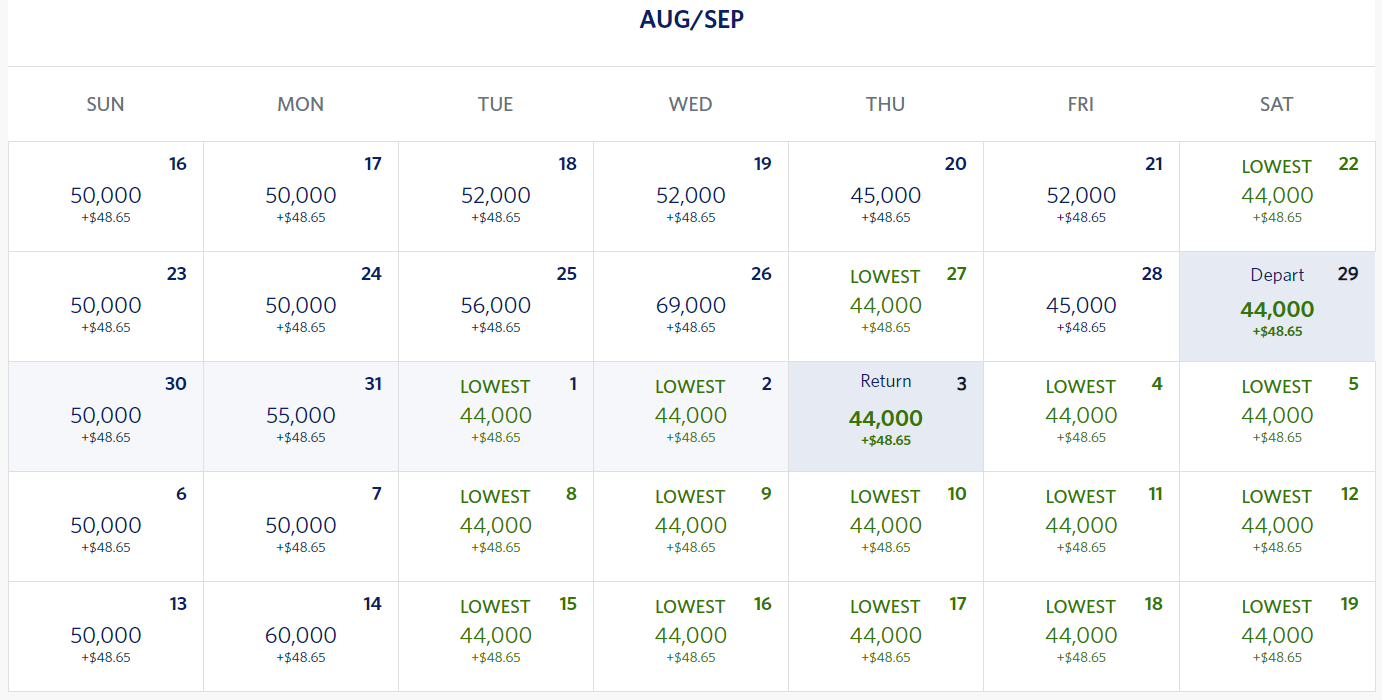Pick Monday 7 fare of 50,000
Screen dimensions: 1382x700
(x=301, y=526)
